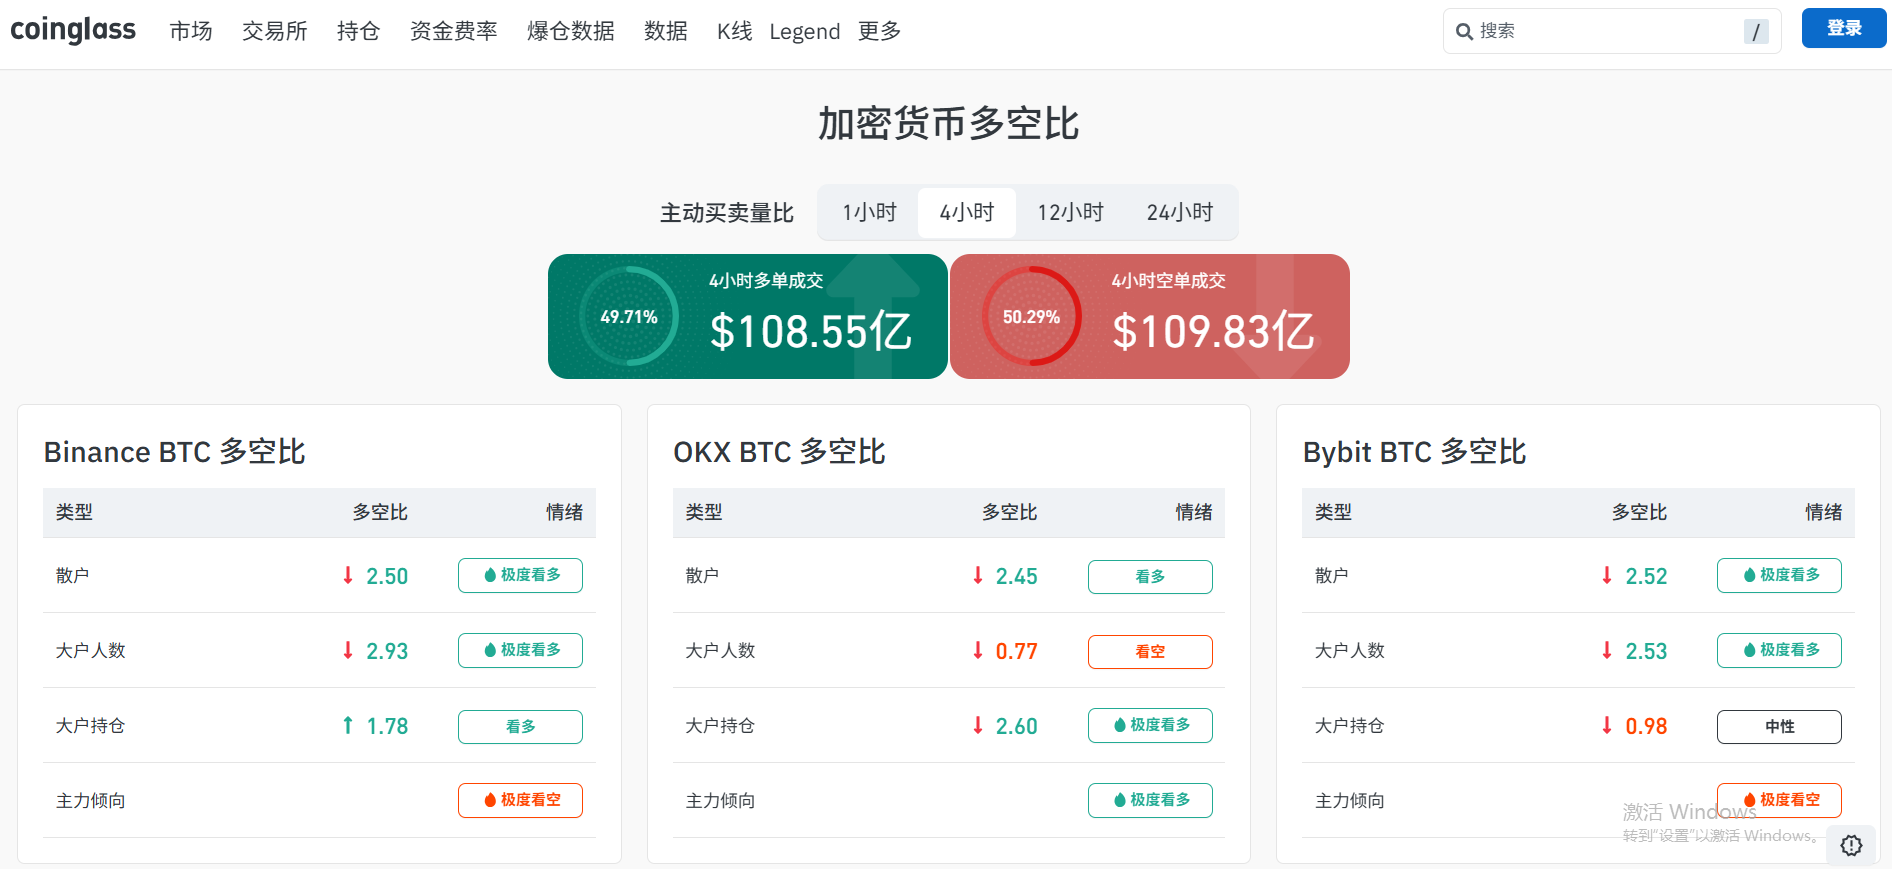Open the K线 menu
Image resolution: width=1892 pixels, height=869 pixels.
734,31
